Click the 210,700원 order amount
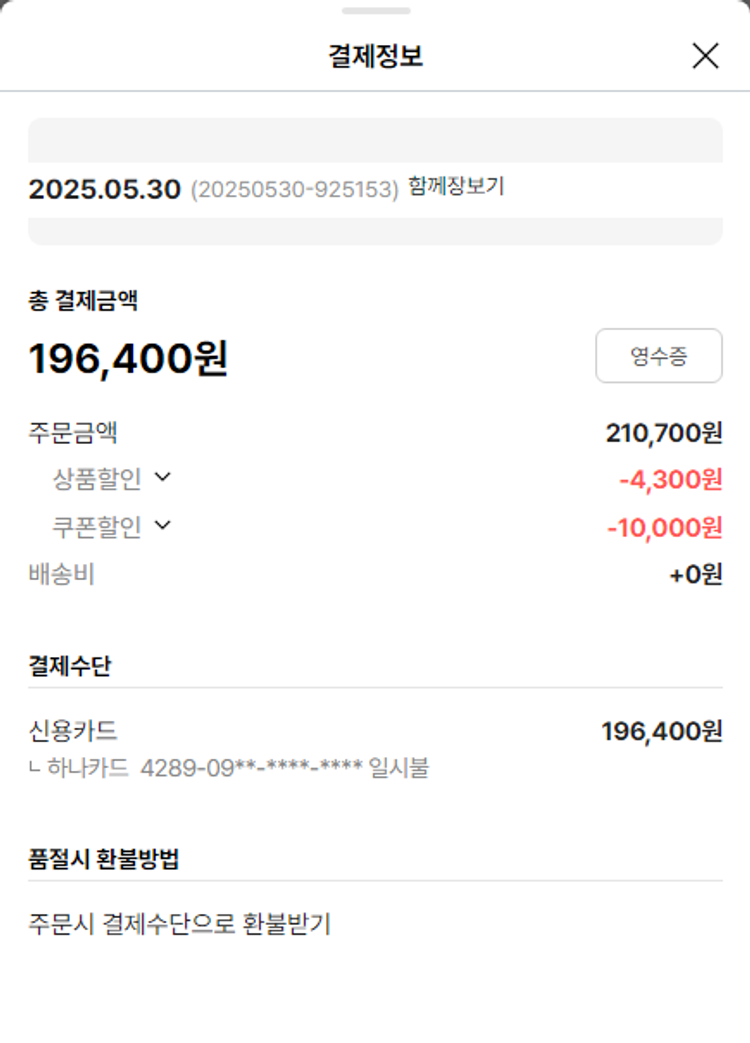This screenshot has width=750, height=1043. click(x=663, y=433)
